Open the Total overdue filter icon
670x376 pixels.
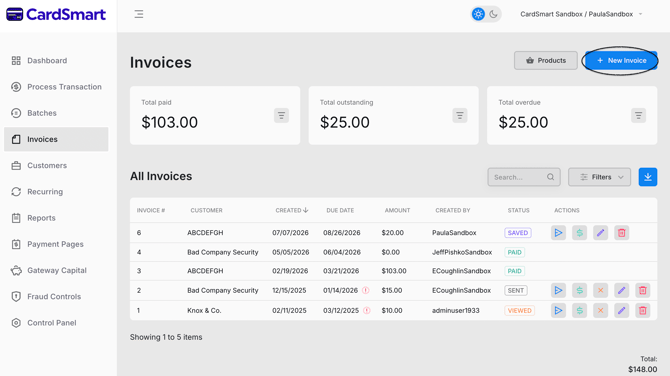click(x=638, y=115)
